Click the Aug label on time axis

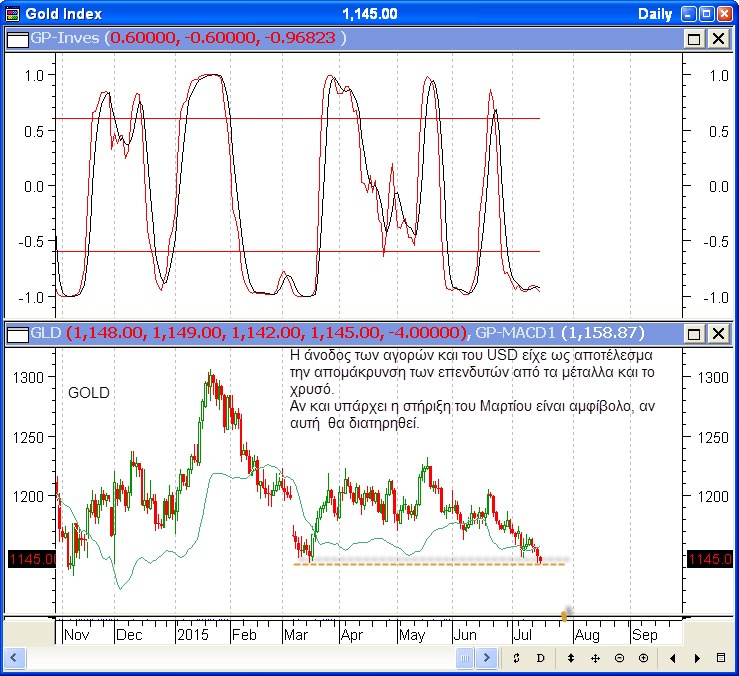click(587, 635)
